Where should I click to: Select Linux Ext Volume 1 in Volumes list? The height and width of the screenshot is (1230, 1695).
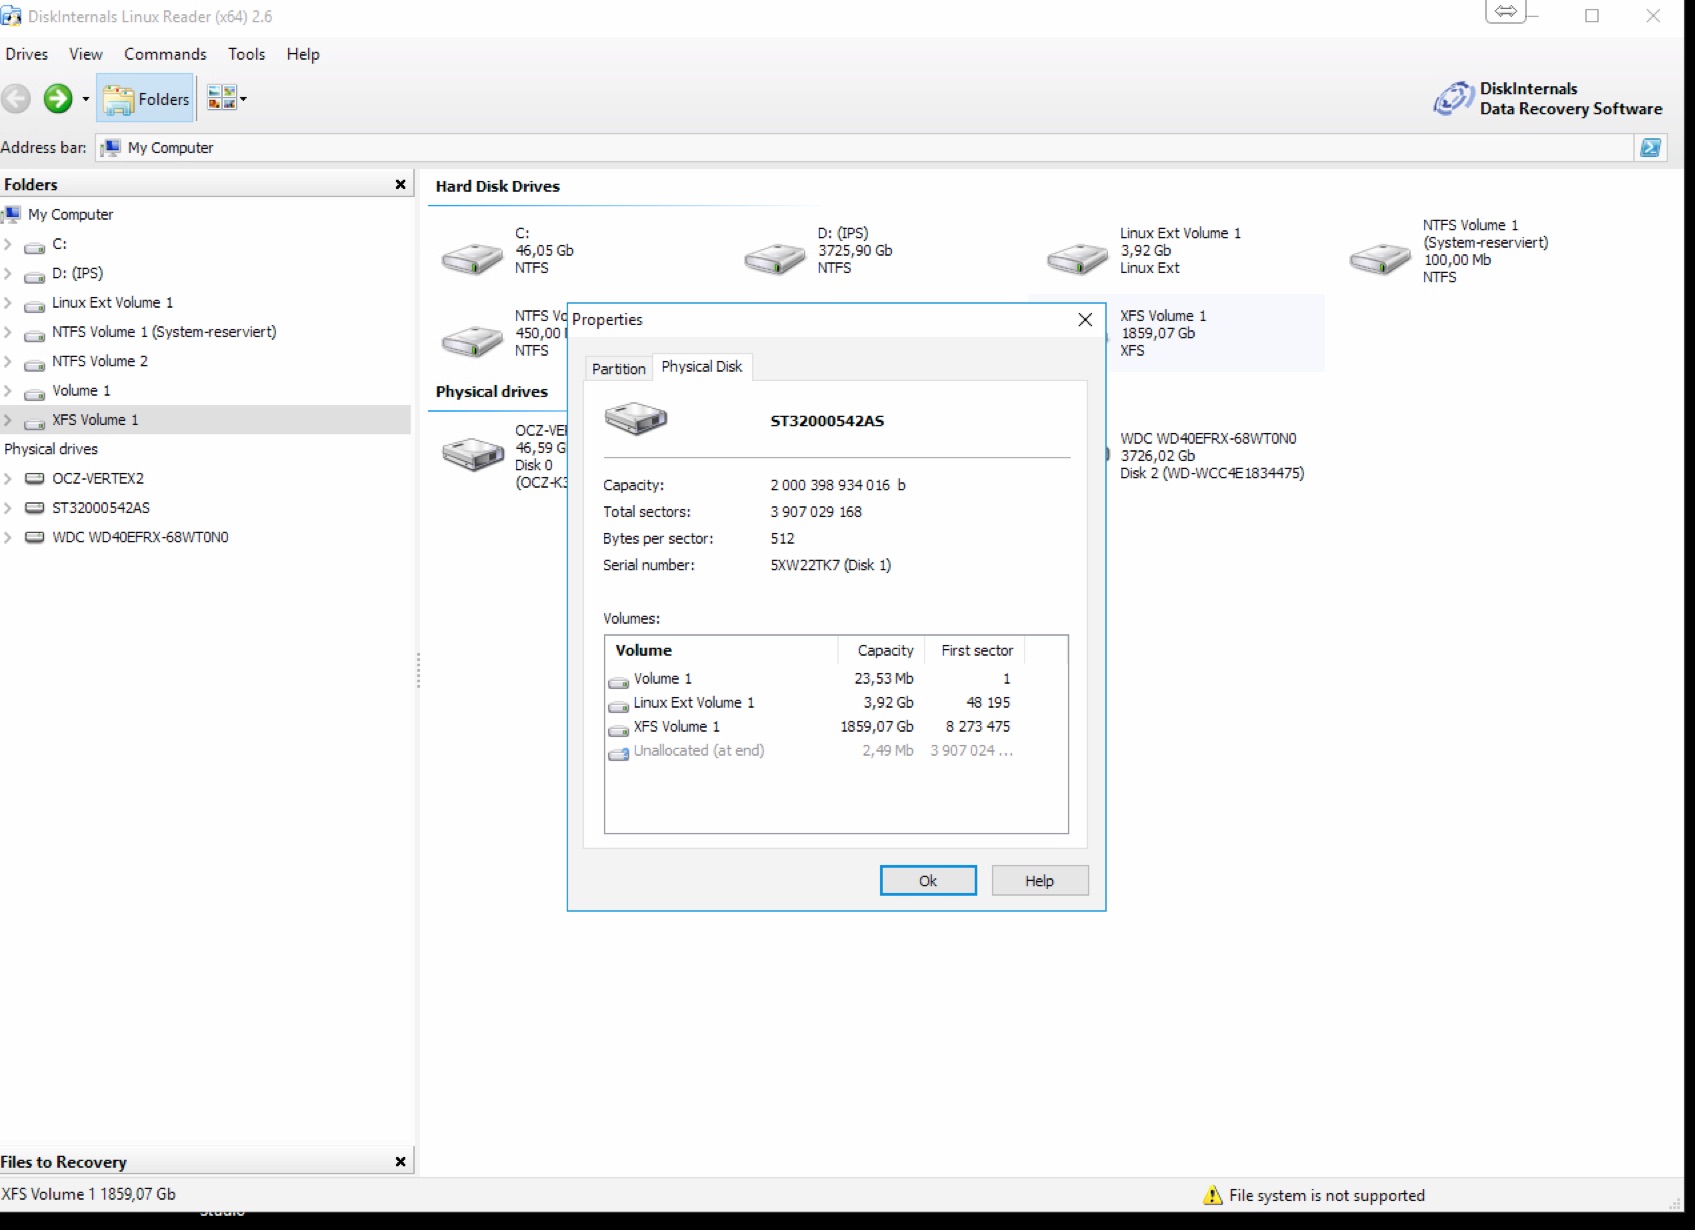tap(836, 703)
